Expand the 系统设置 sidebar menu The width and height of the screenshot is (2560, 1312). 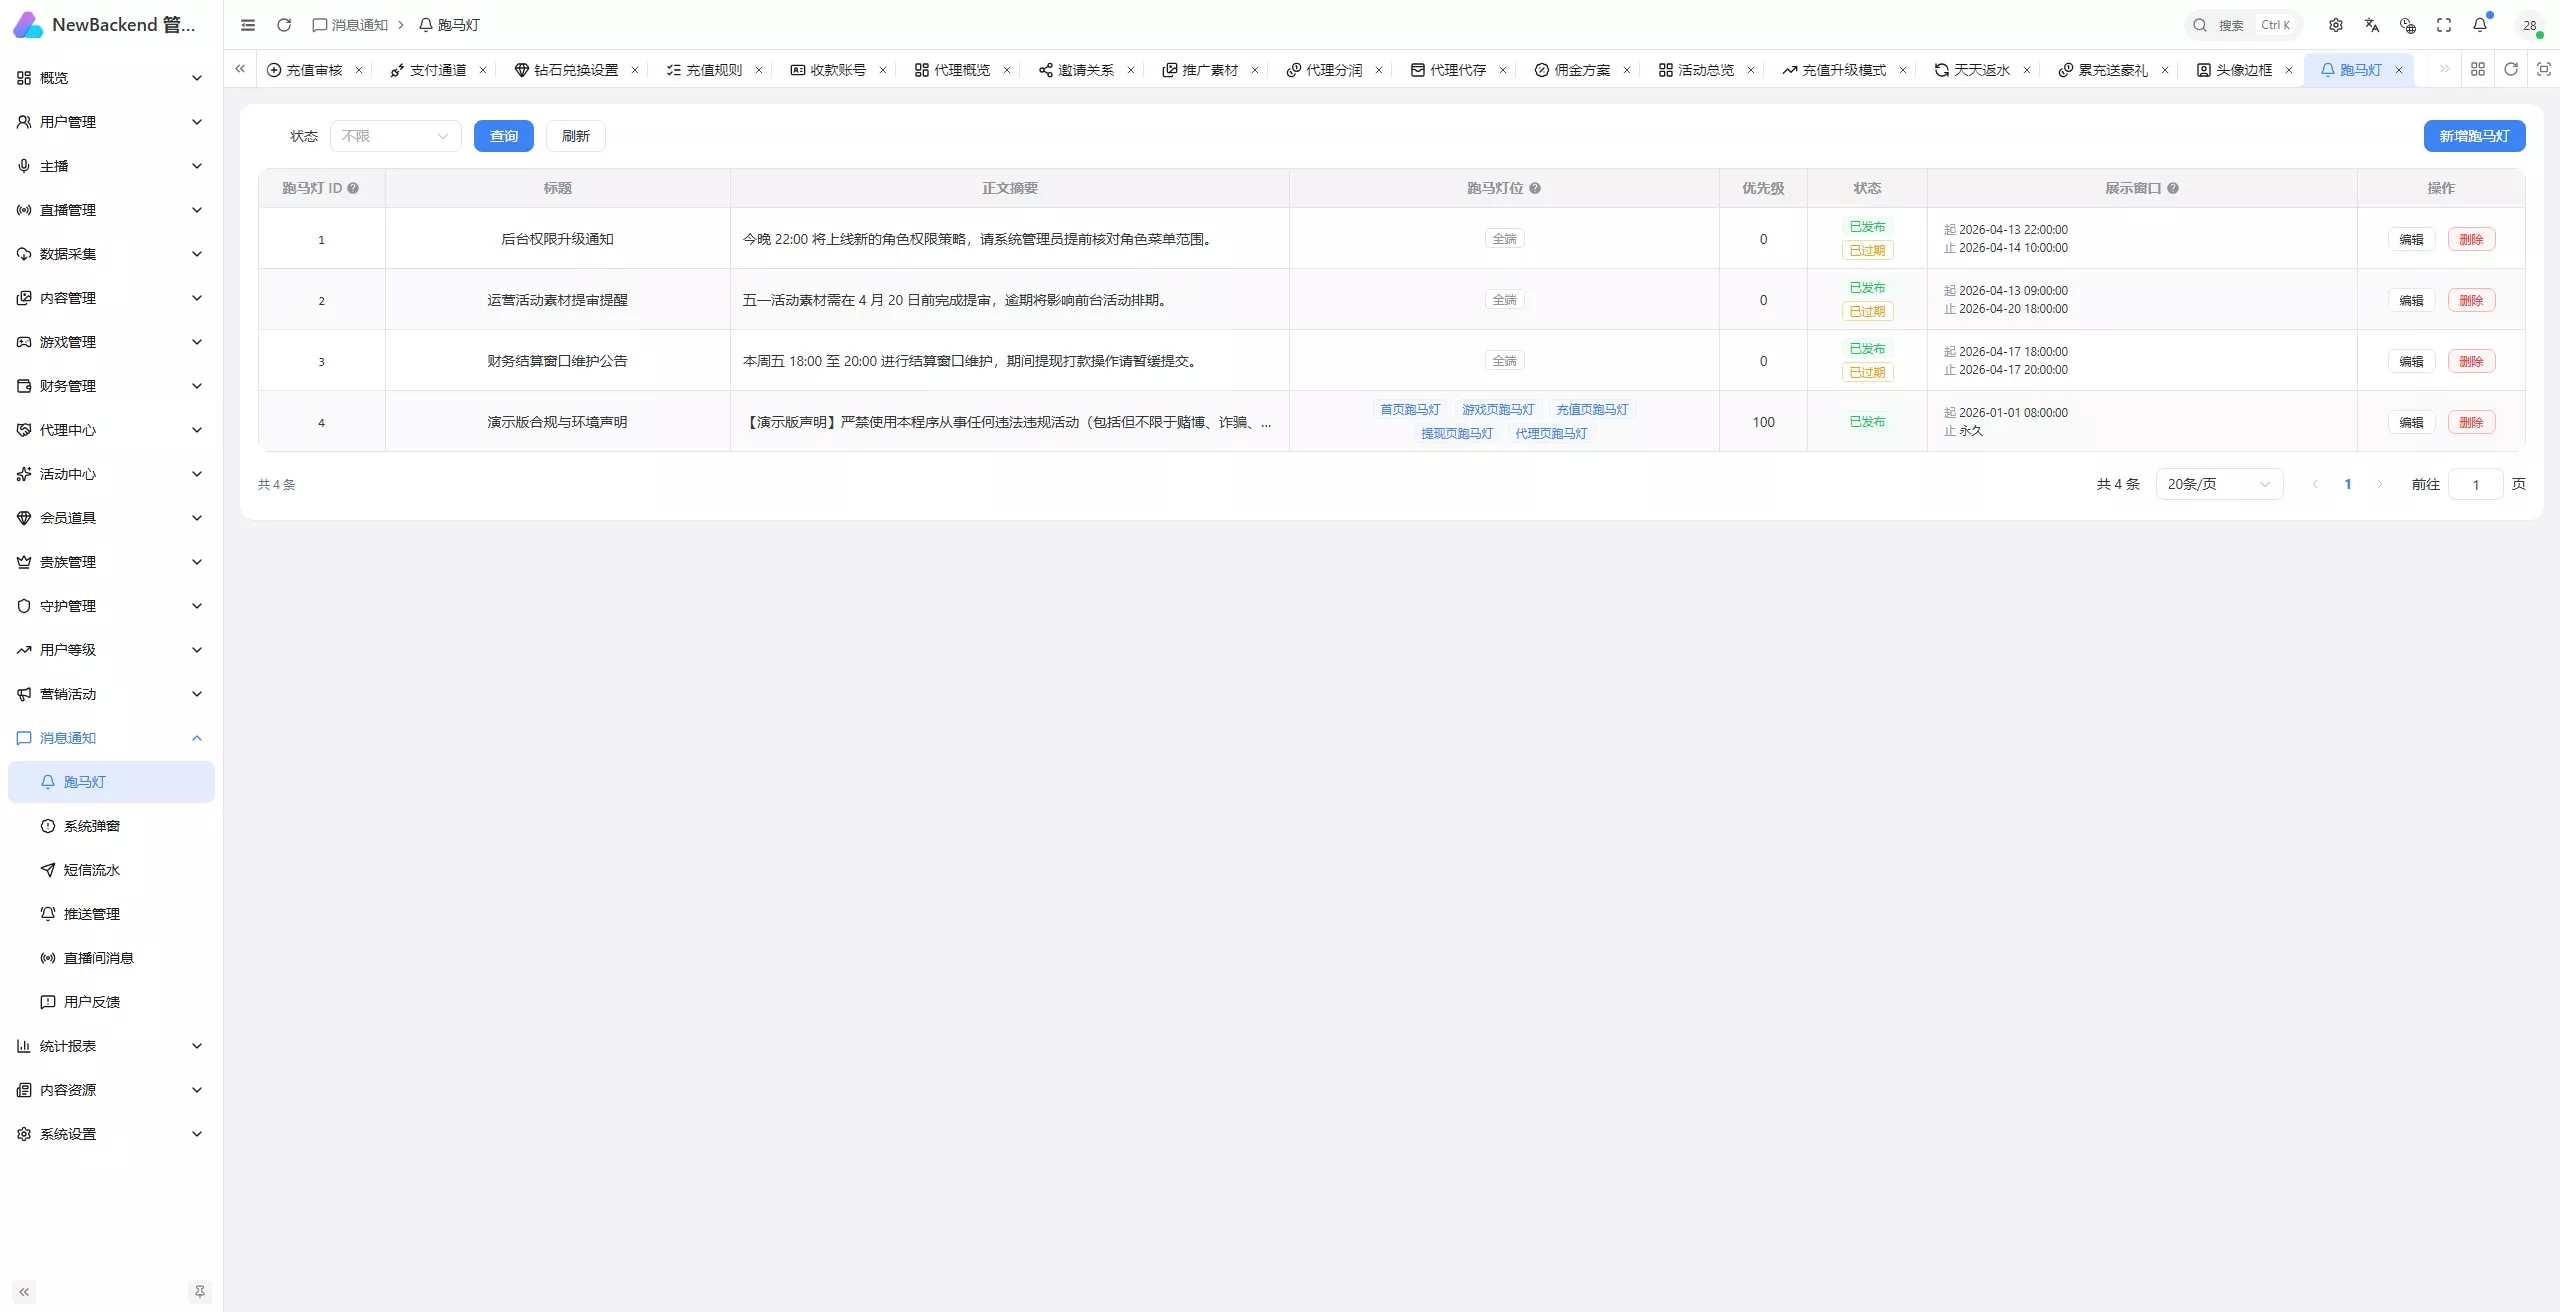111,1134
